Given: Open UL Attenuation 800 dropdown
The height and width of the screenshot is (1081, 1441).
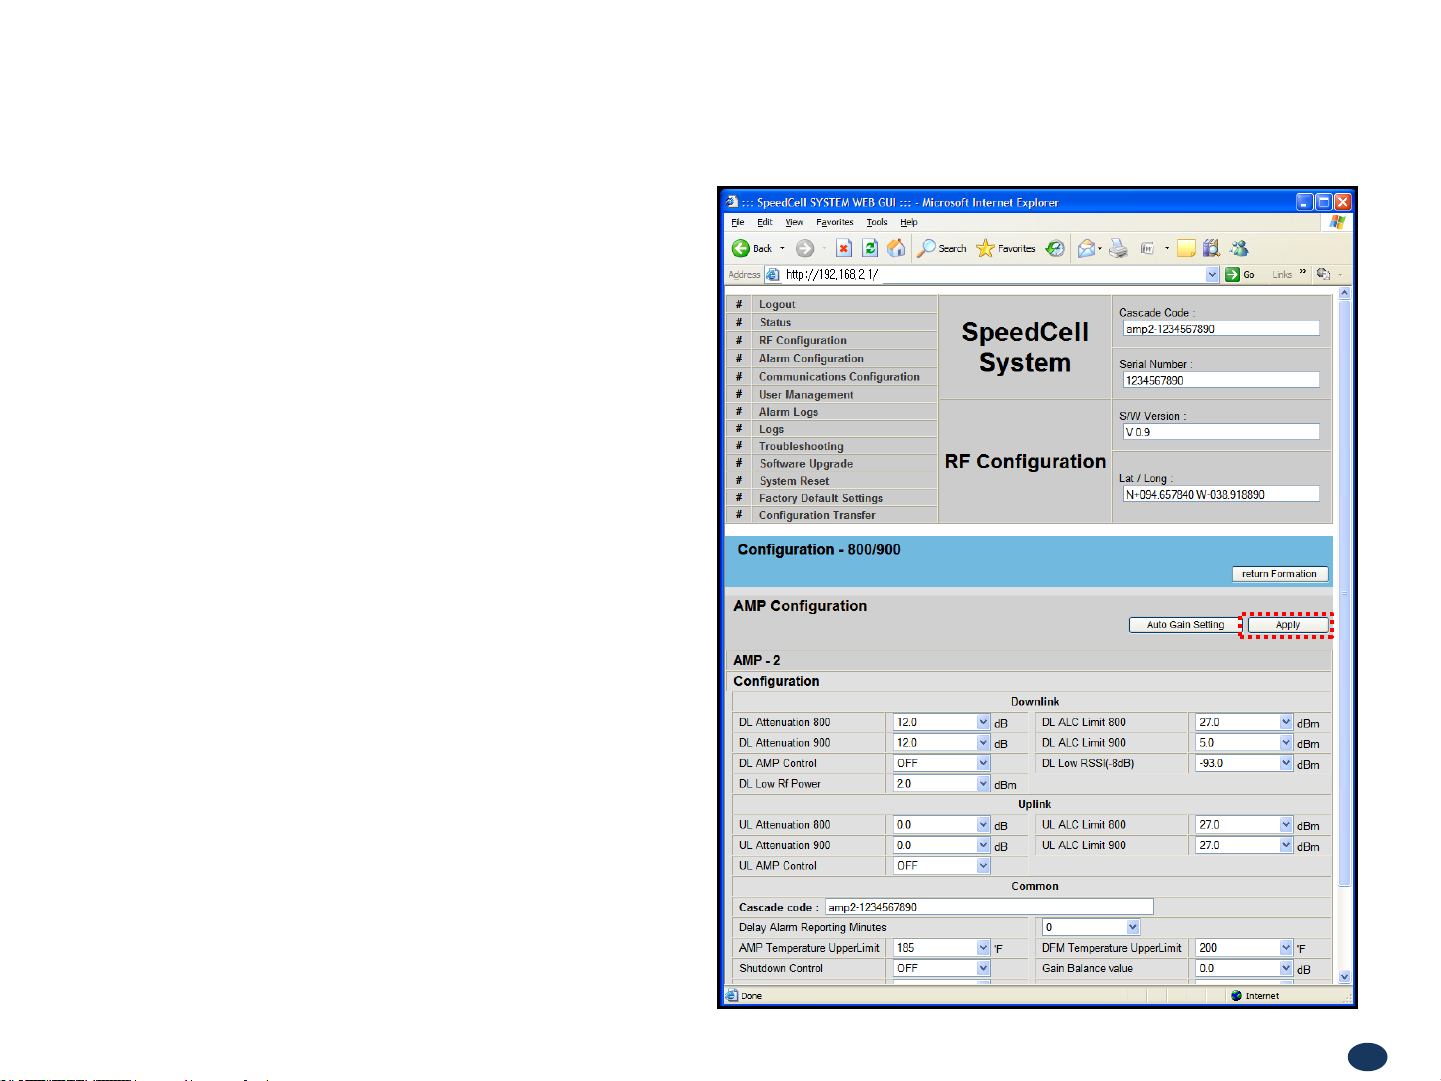Looking at the screenshot, I should [x=983, y=825].
